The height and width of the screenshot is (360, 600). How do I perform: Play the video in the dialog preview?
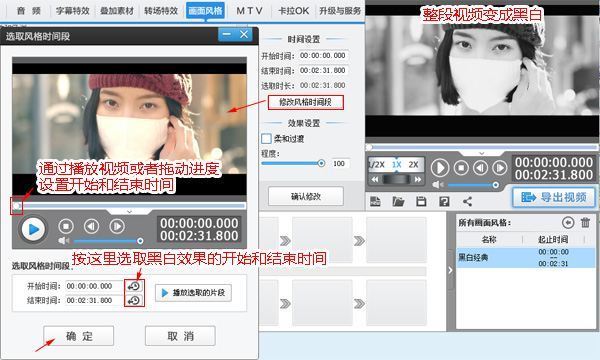coord(33,229)
